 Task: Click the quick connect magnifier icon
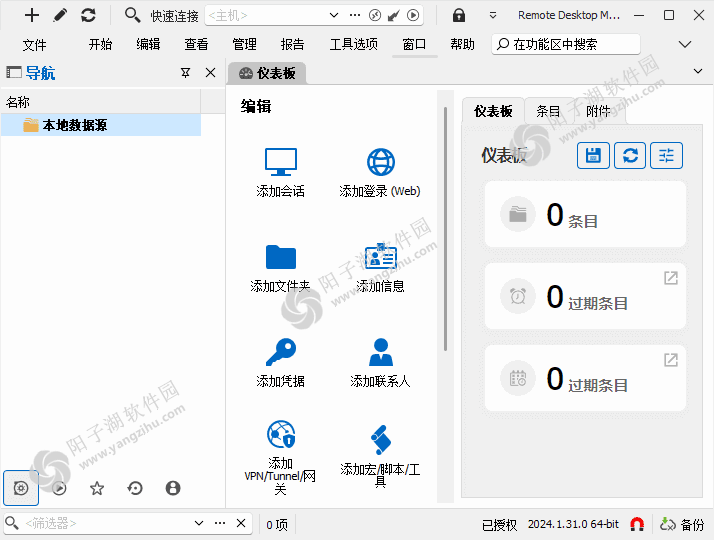click(x=132, y=15)
